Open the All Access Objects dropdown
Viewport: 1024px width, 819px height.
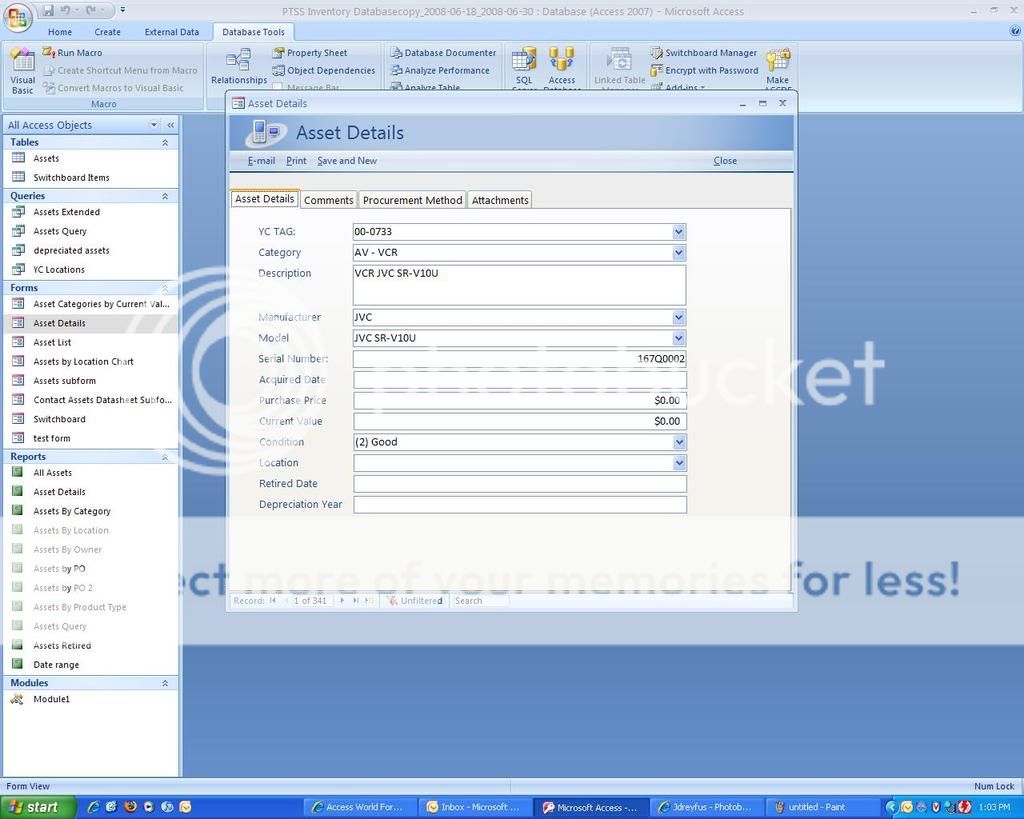154,125
